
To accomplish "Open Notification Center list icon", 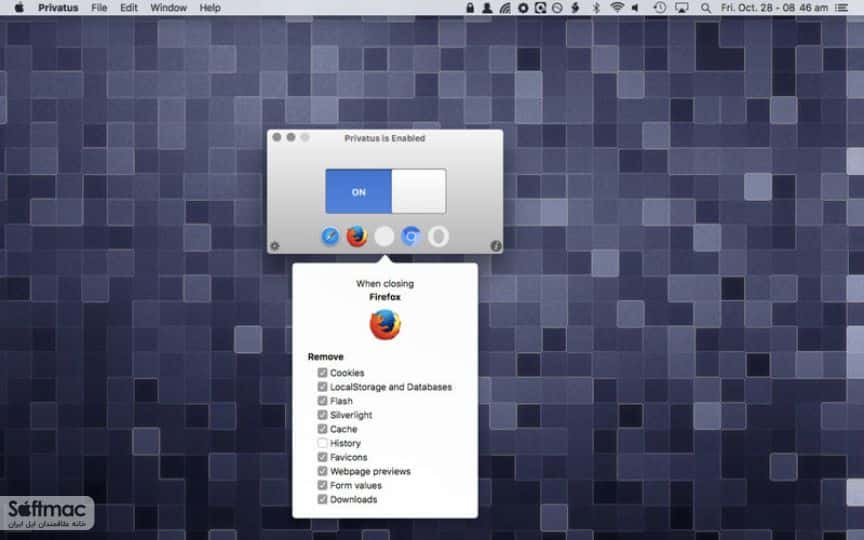I will point(841,8).
